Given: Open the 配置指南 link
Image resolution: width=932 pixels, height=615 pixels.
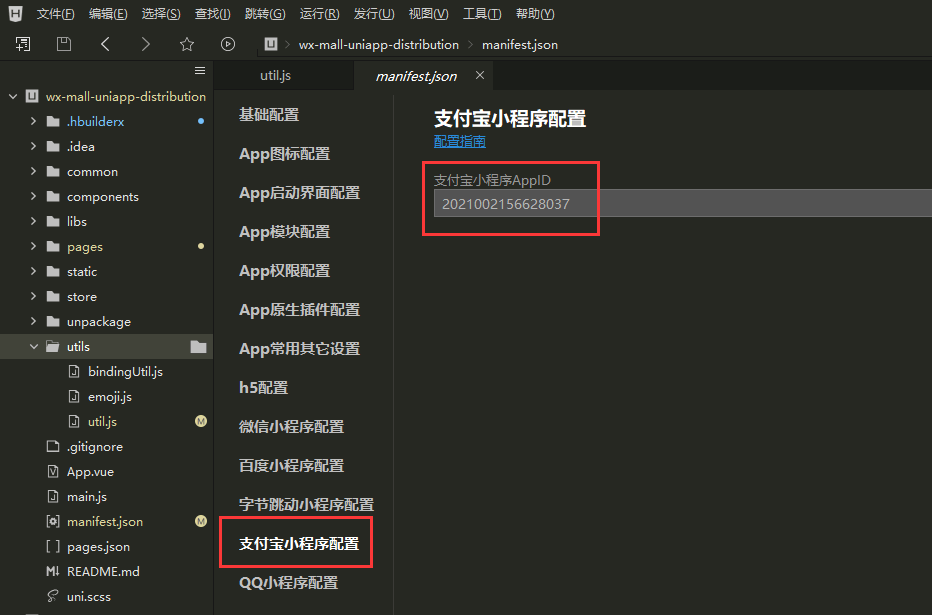Looking at the screenshot, I should [x=459, y=141].
